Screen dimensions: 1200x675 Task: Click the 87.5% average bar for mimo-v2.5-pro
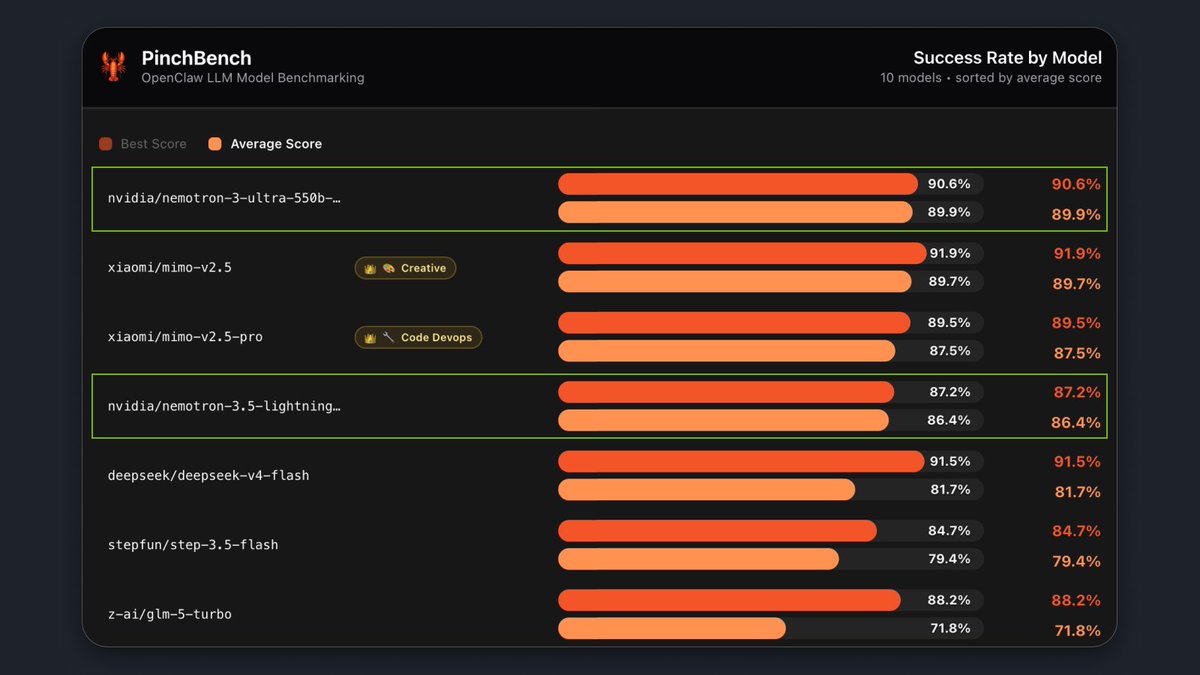(x=726, y=350)
